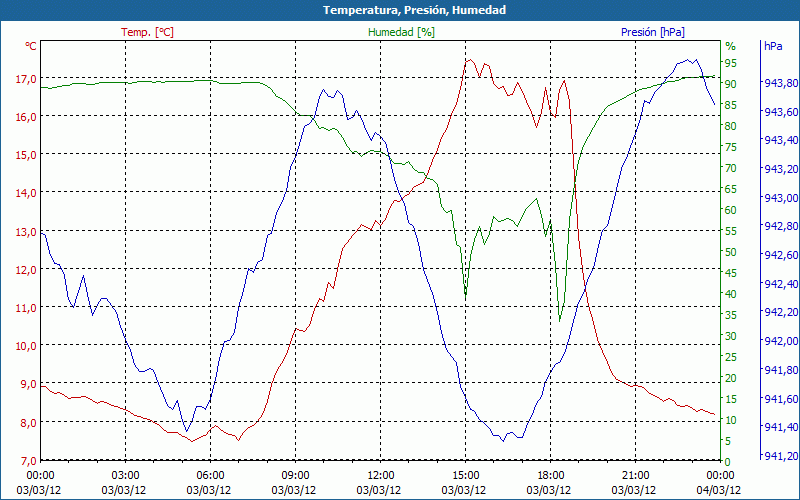Click the 17,0 temperature axis value
Screen dimensions: 800x500
pyautogui.click(x=27, y=79)
